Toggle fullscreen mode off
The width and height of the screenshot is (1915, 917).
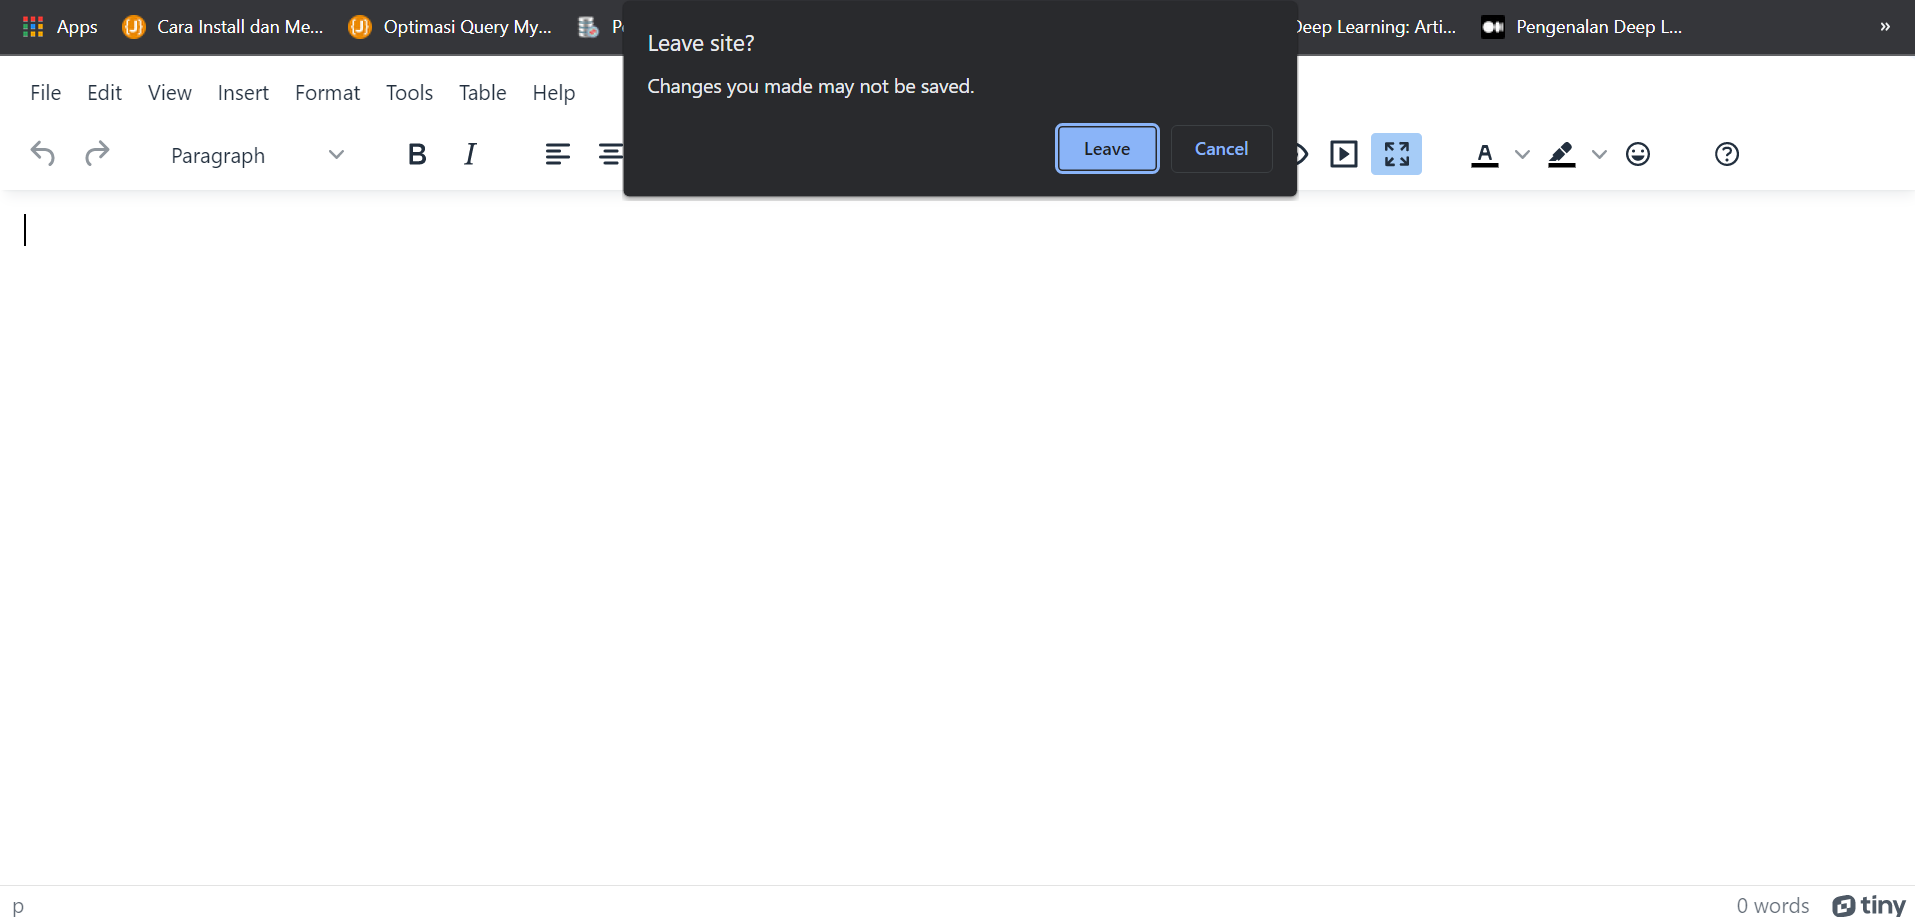pyautogui.click(x=1396, y=154)
